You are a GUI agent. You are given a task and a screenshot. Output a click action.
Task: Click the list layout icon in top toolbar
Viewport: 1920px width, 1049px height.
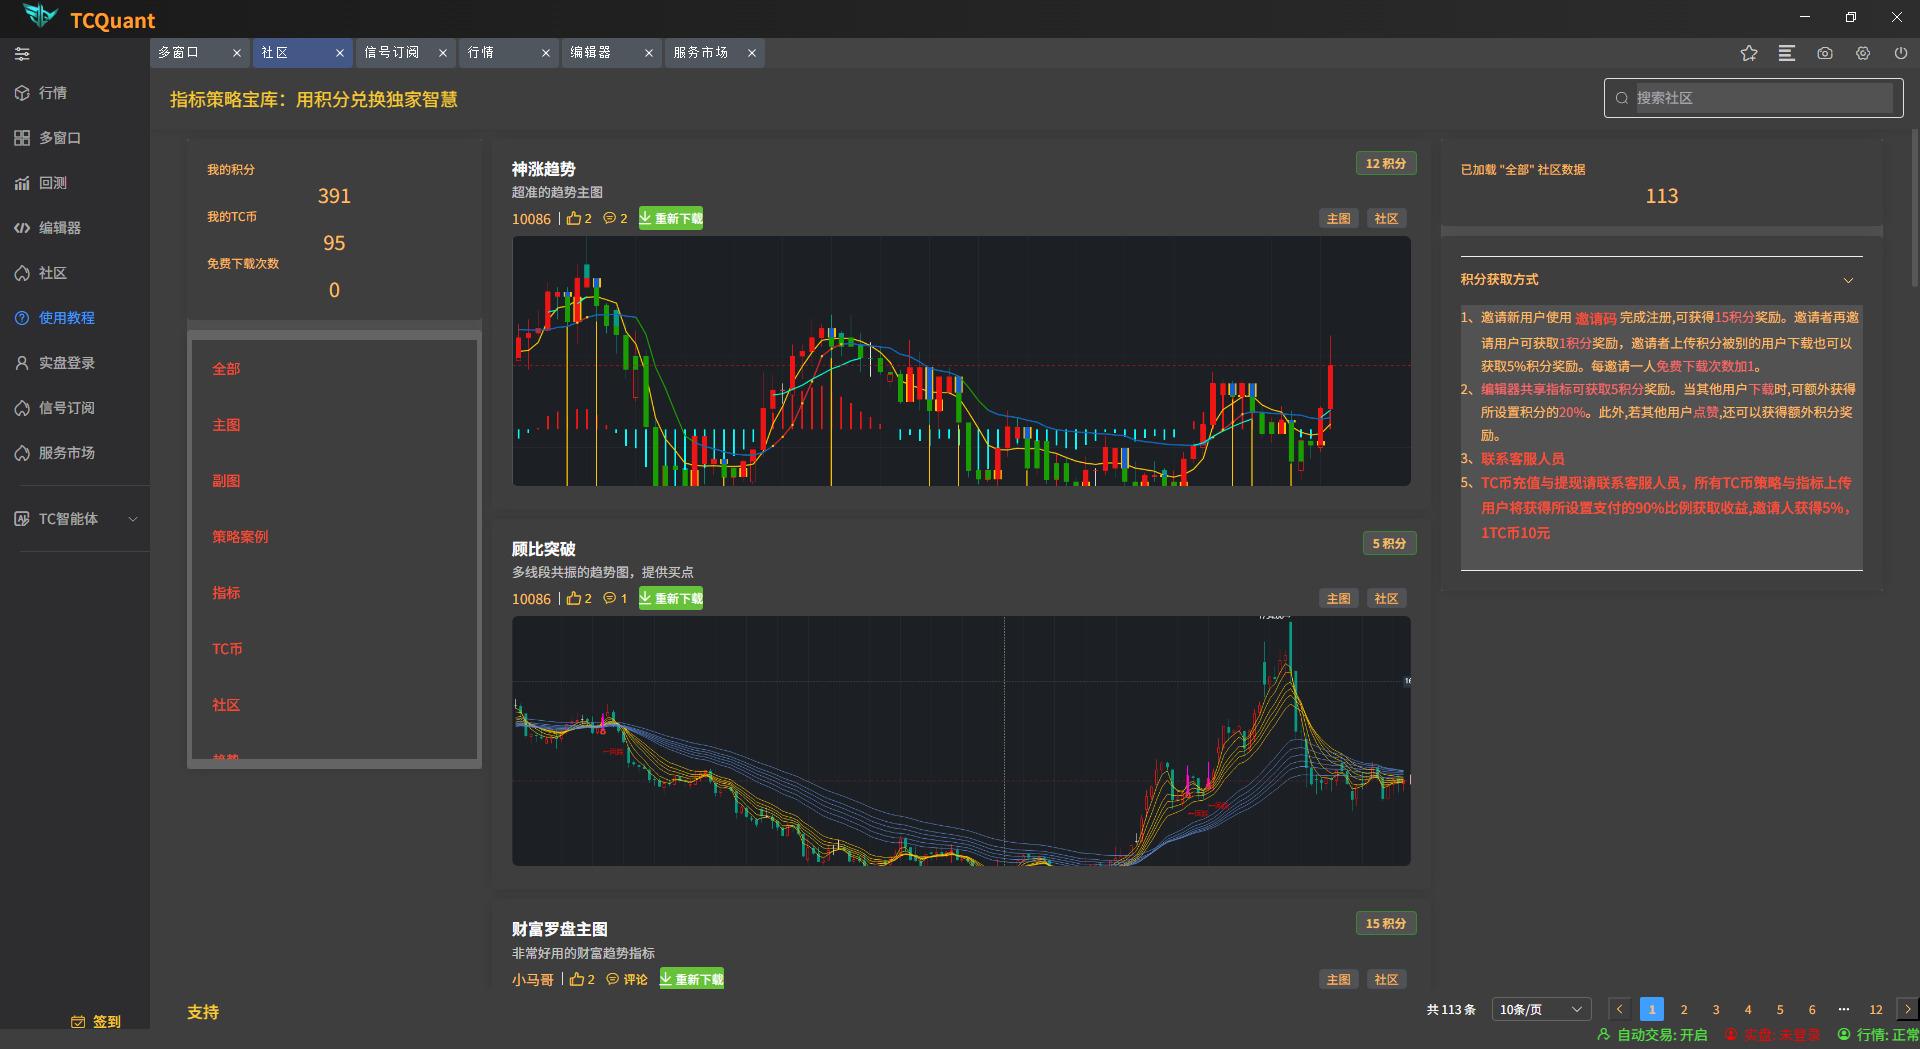(x=1787, y=53)
